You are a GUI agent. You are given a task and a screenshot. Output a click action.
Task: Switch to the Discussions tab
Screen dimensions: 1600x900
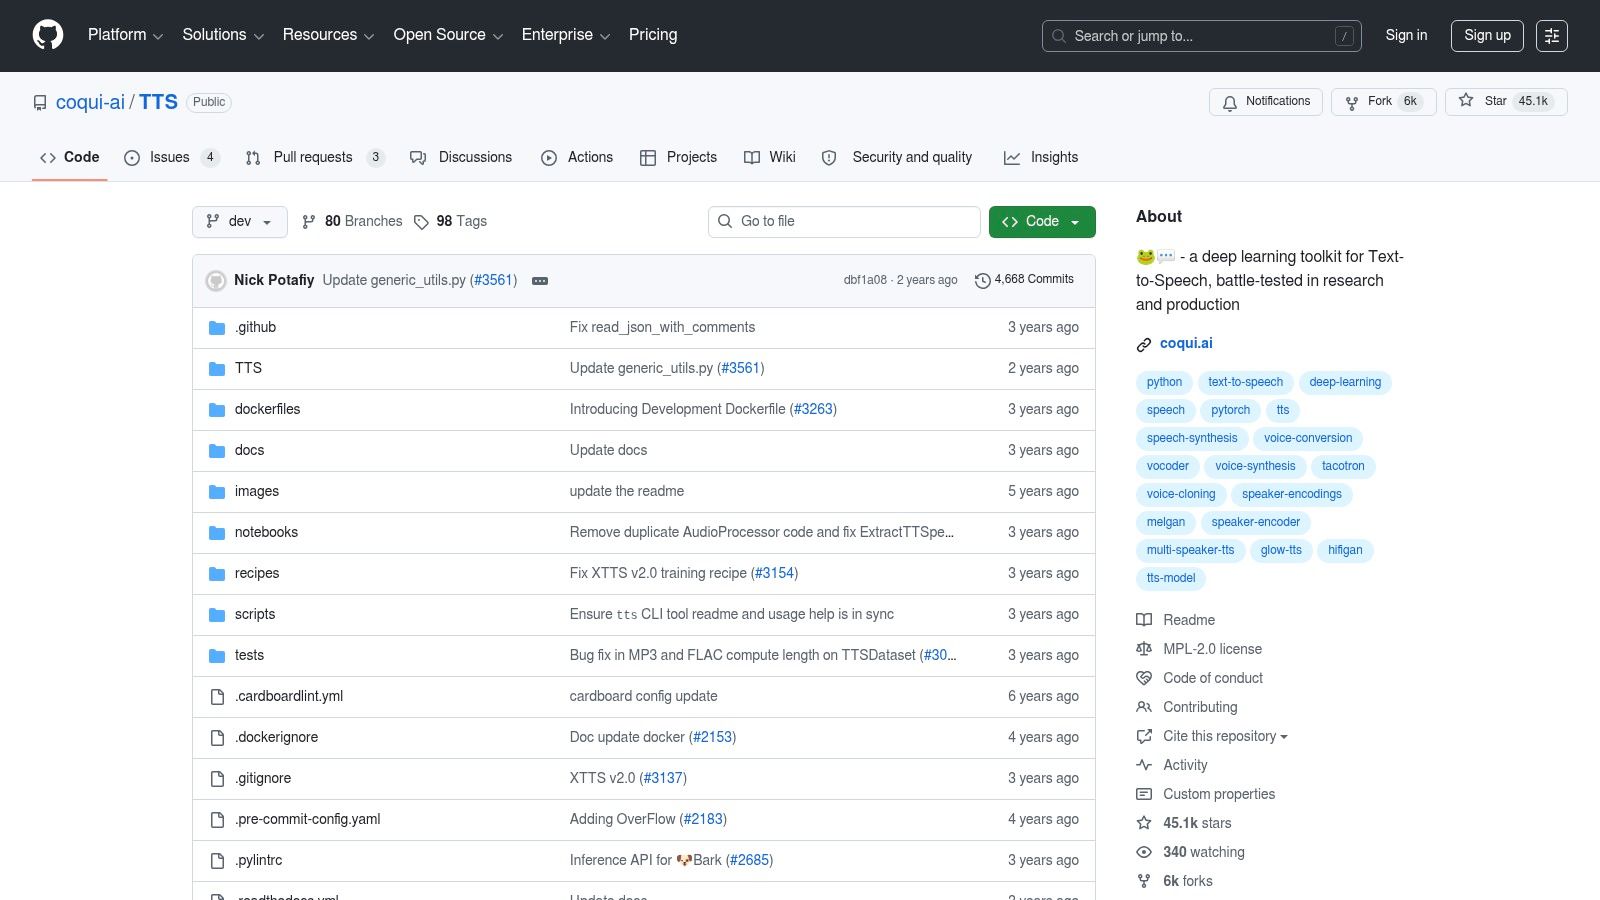point(461,158)
